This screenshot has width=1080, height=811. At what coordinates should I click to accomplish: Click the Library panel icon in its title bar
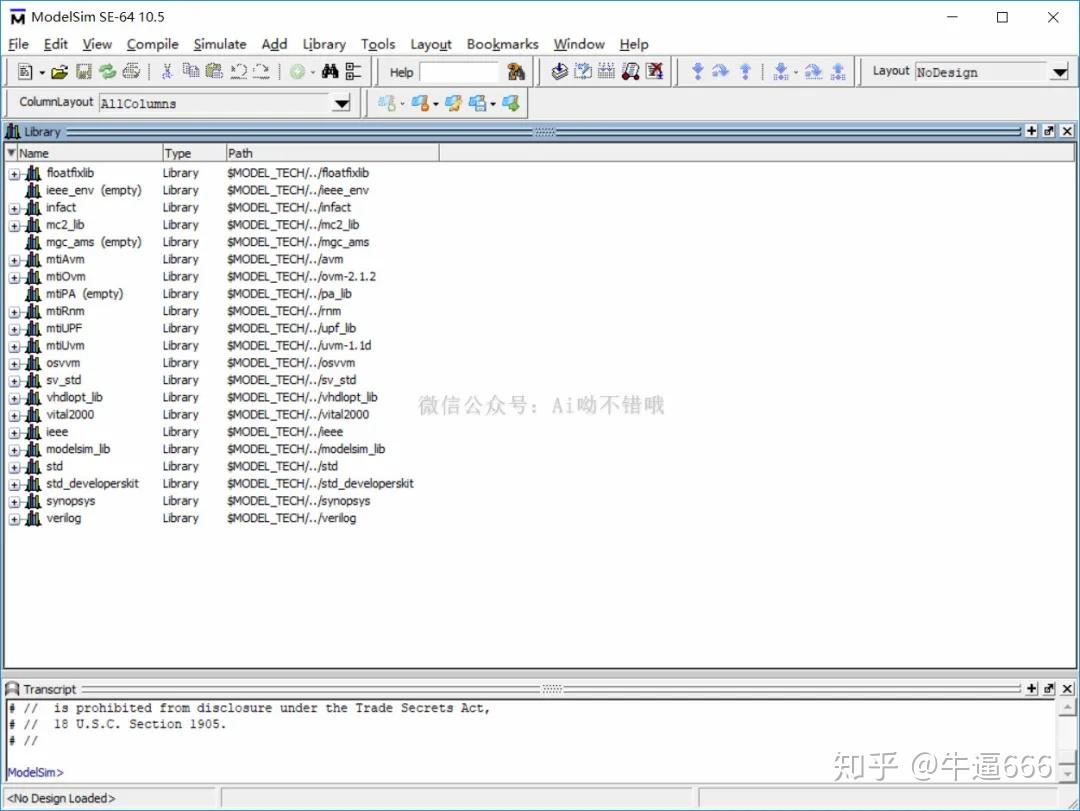pyautogui.click(x=12, y=131)
